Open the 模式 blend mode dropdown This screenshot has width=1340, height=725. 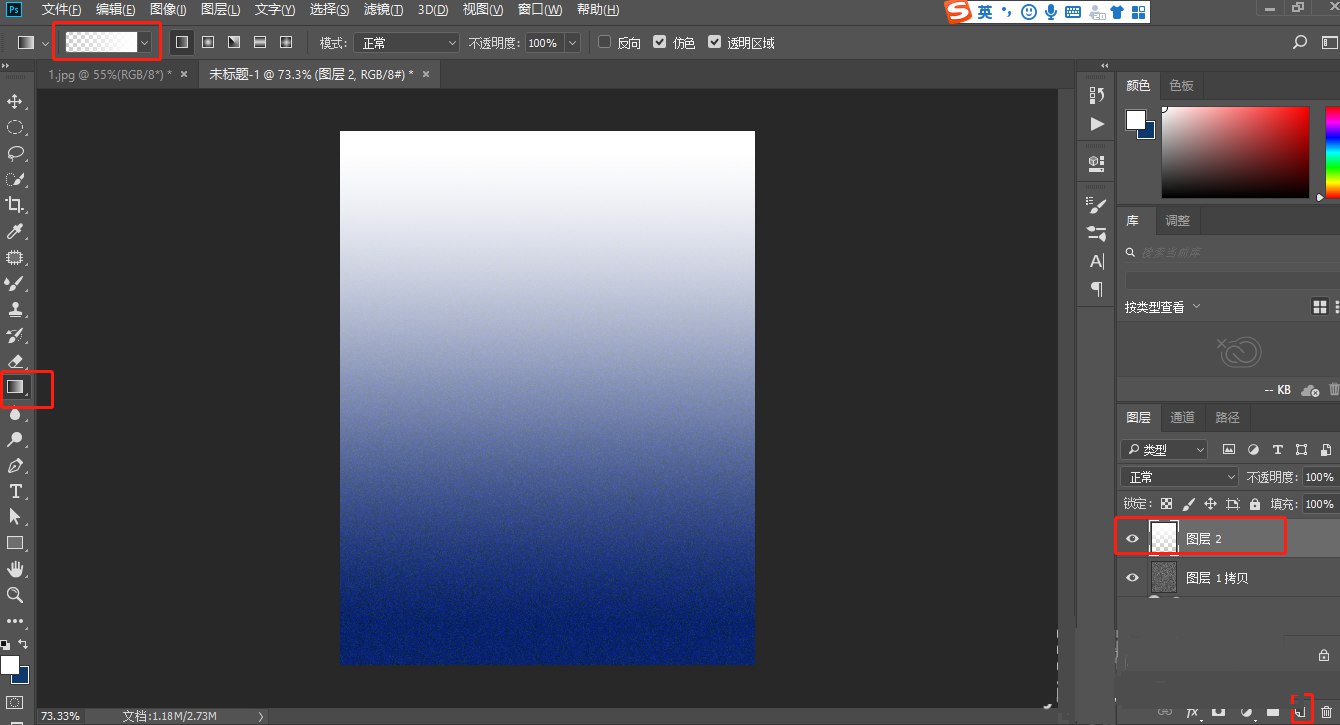pyautogui.click(x=405, y=42)
